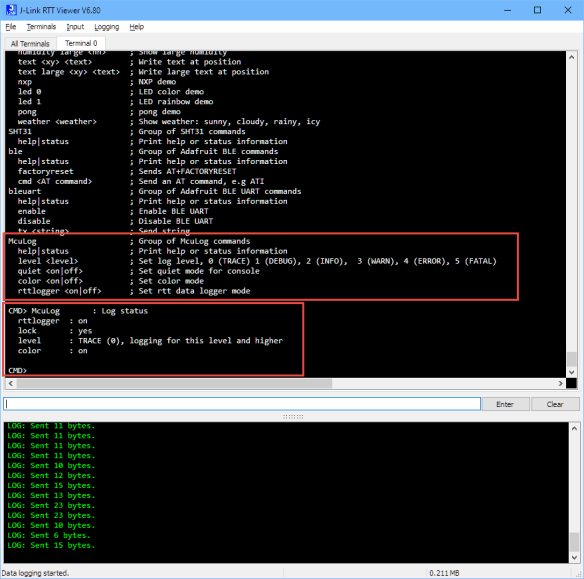Screen dimensions: 584x579
Task: Open the Help menu
Action: click(x=137, y=27)
